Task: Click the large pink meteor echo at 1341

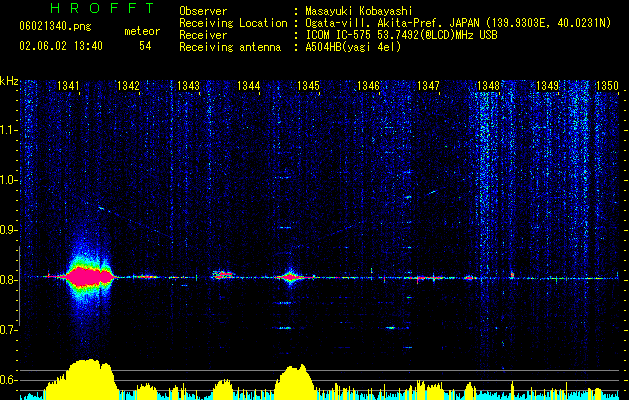Action: click(89, 277)
